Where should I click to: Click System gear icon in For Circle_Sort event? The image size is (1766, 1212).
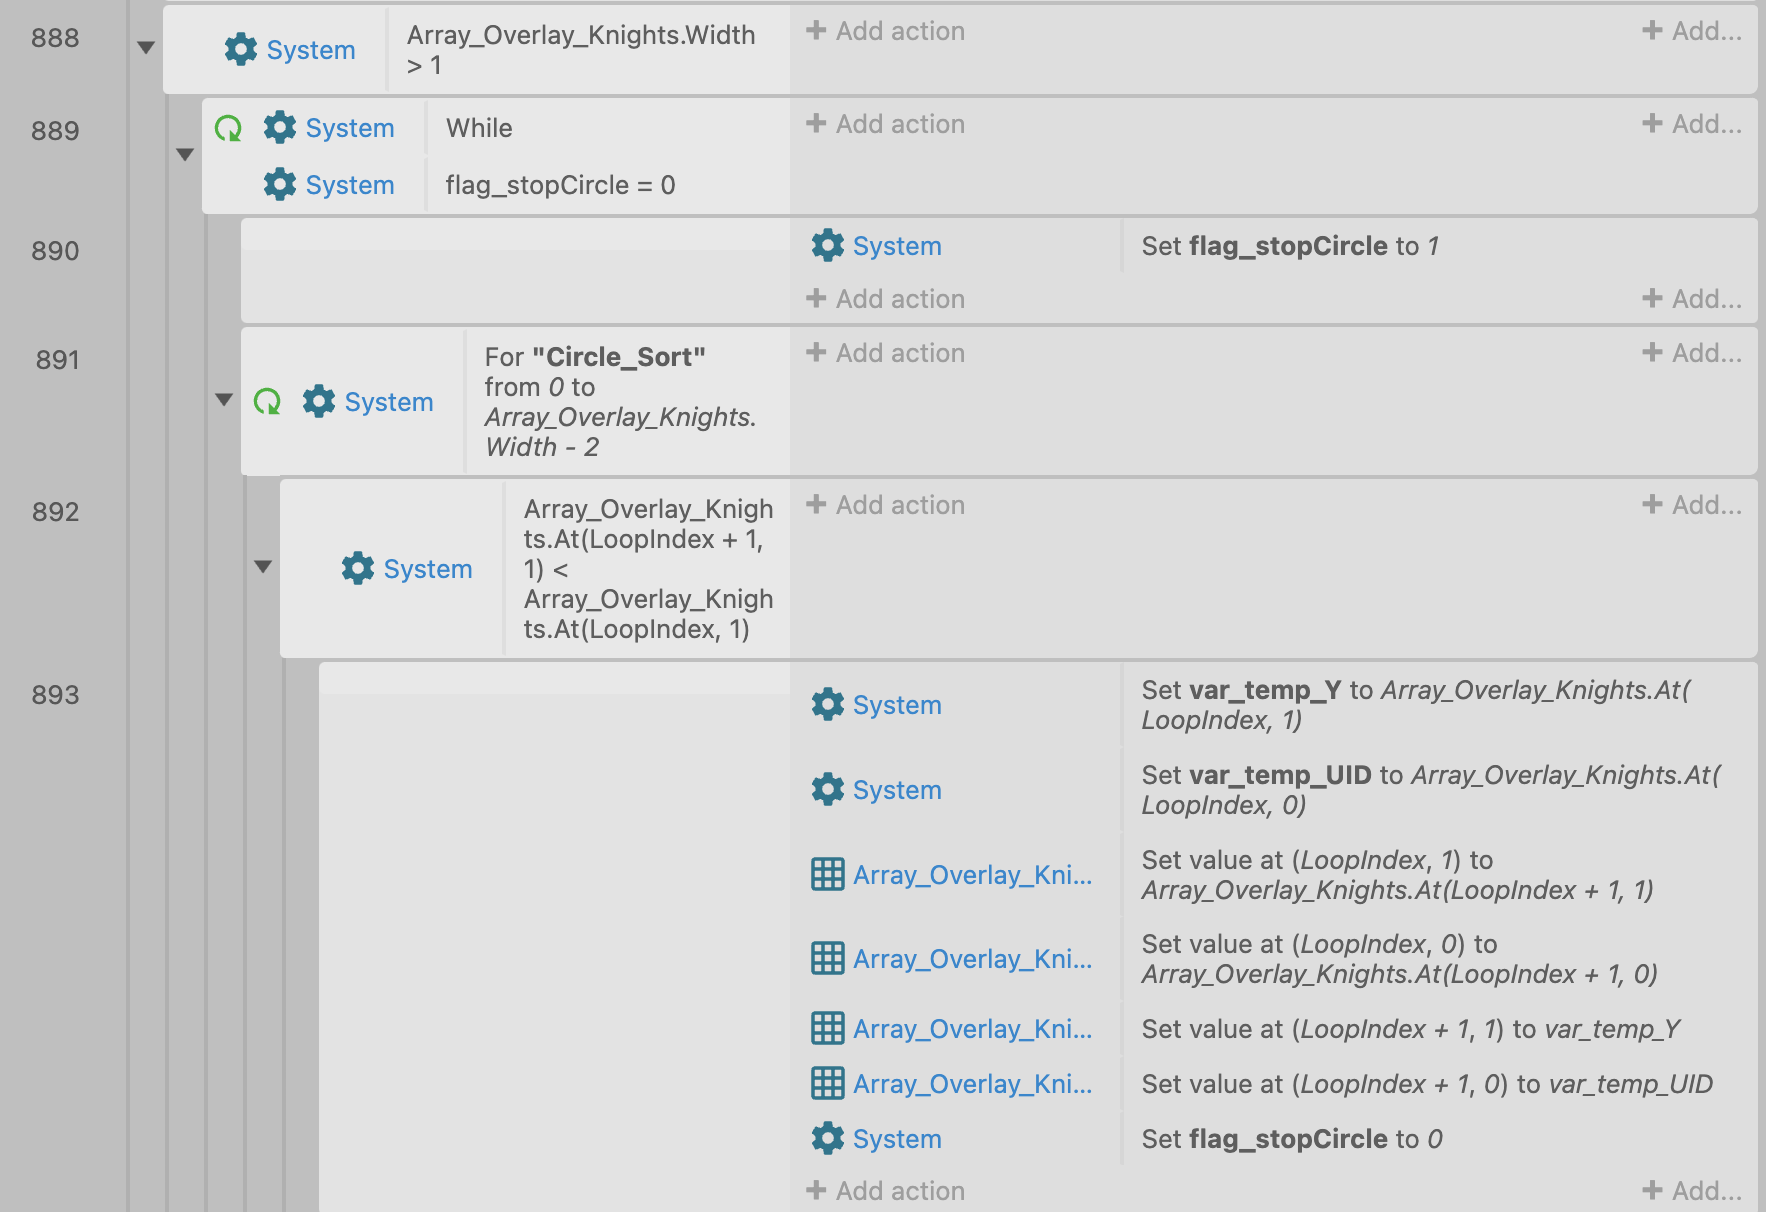pyautogui.click(x=318, y=401)
